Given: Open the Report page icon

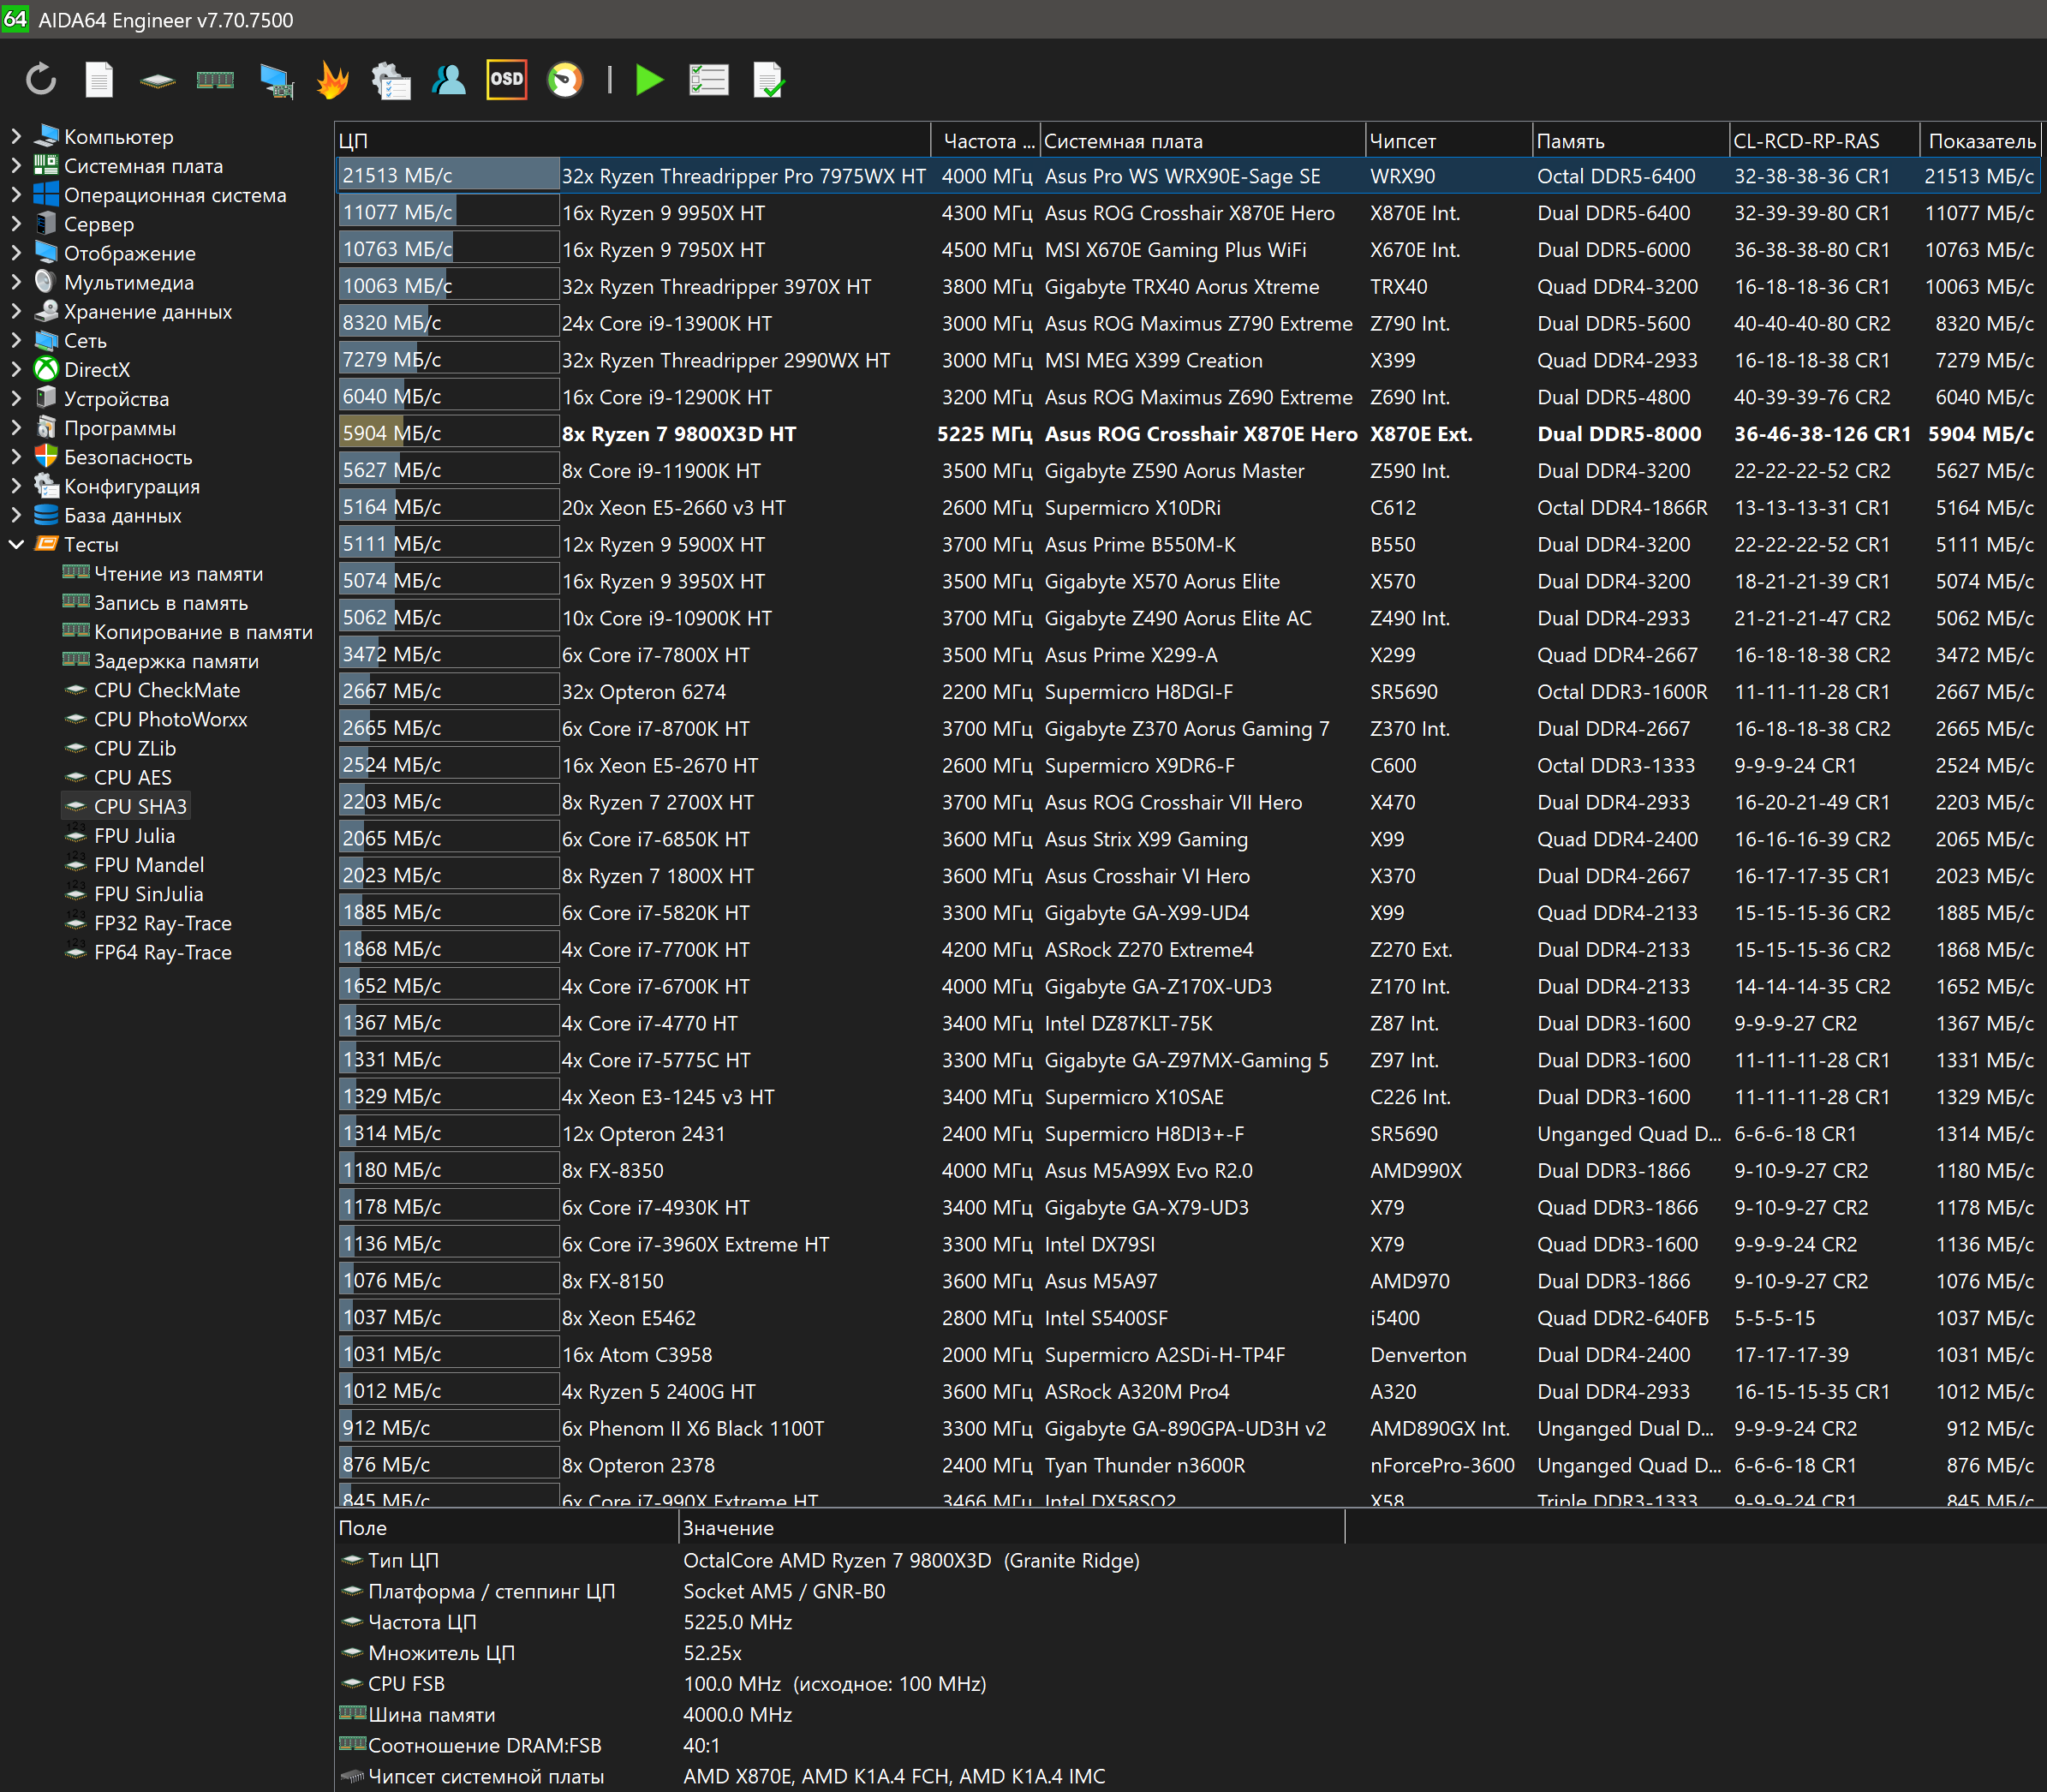Looking at the screenshot, I should pos(99,80).
